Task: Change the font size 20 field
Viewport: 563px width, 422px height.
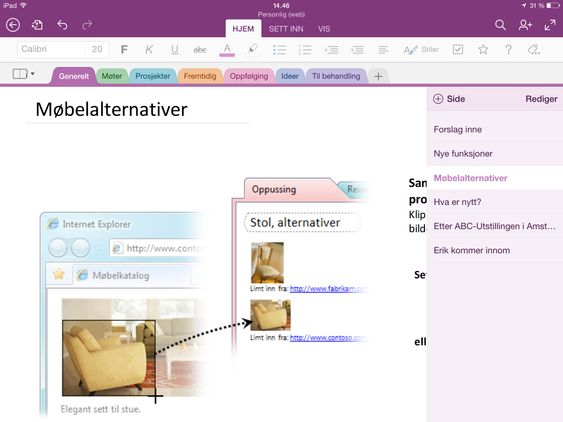Action: click(x=97, y=49)
